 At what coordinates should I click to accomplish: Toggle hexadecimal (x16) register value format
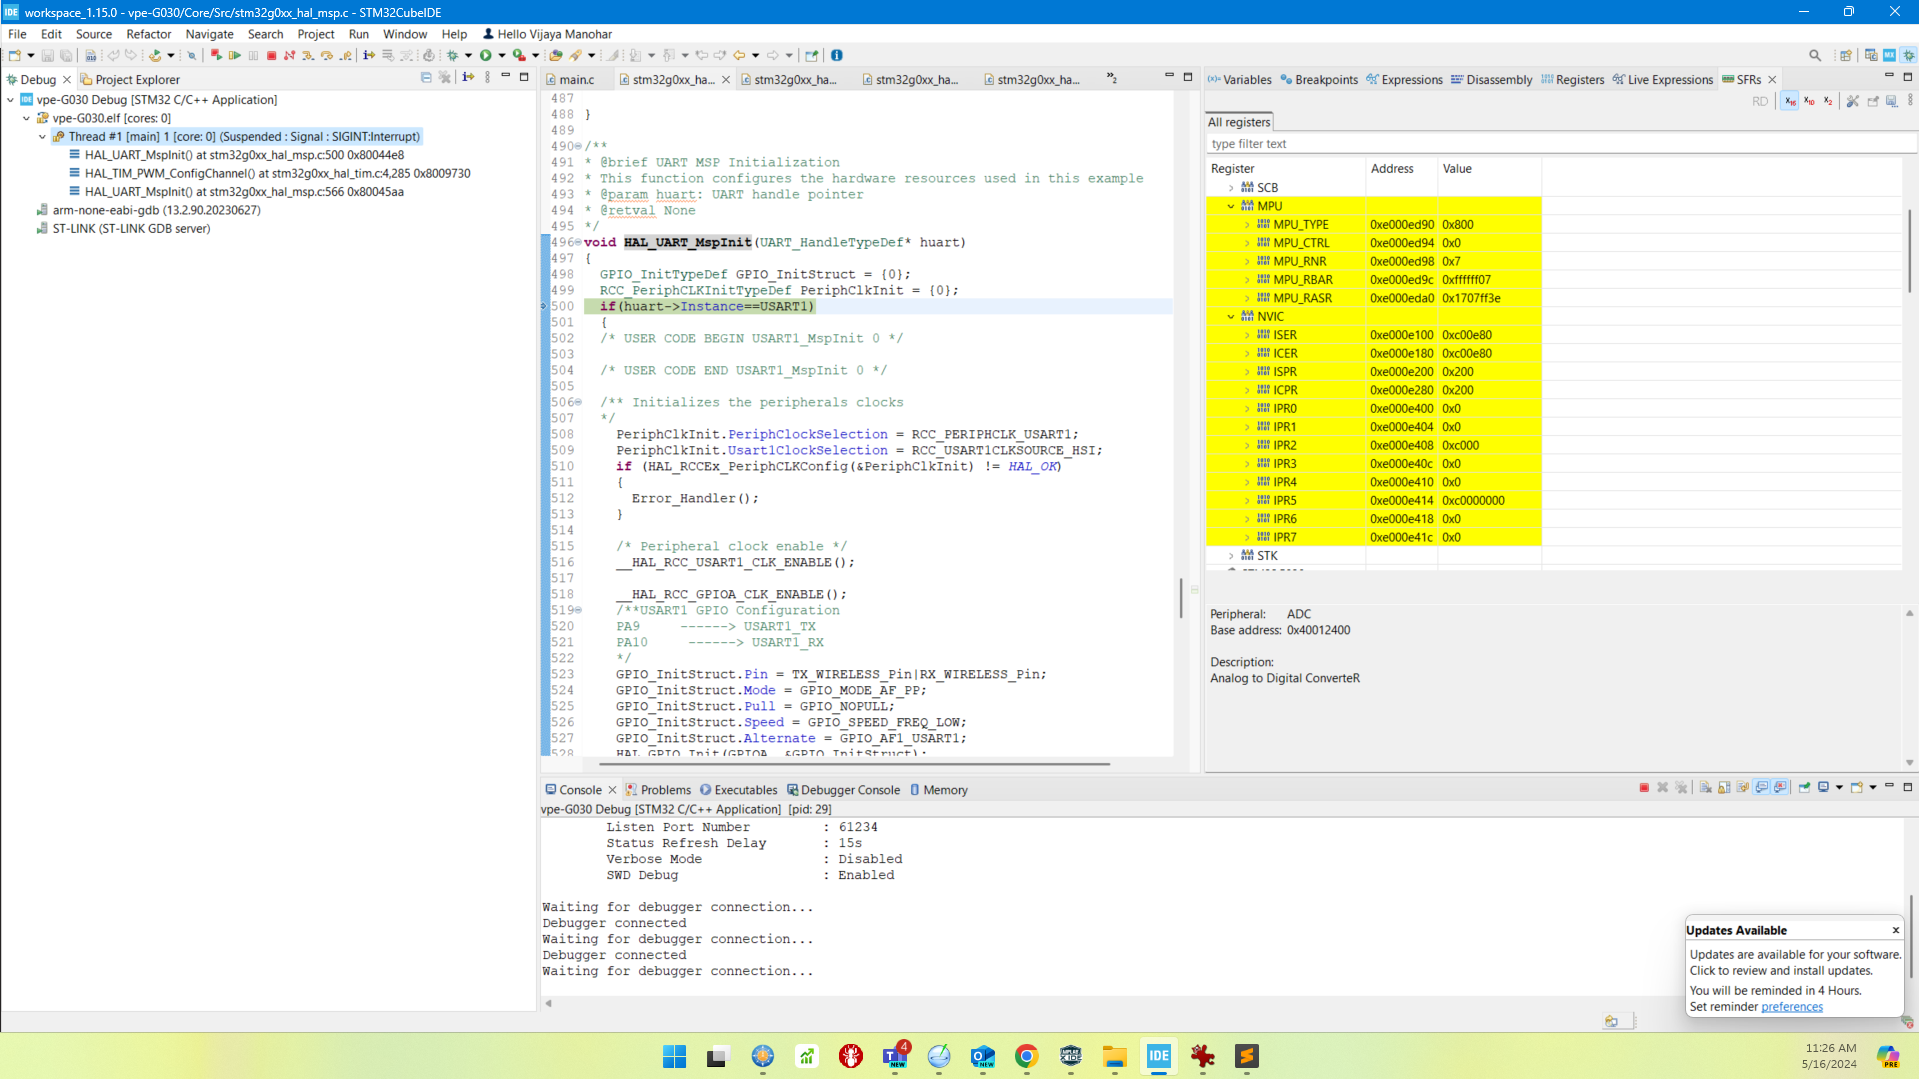[x=1790, y=101]
